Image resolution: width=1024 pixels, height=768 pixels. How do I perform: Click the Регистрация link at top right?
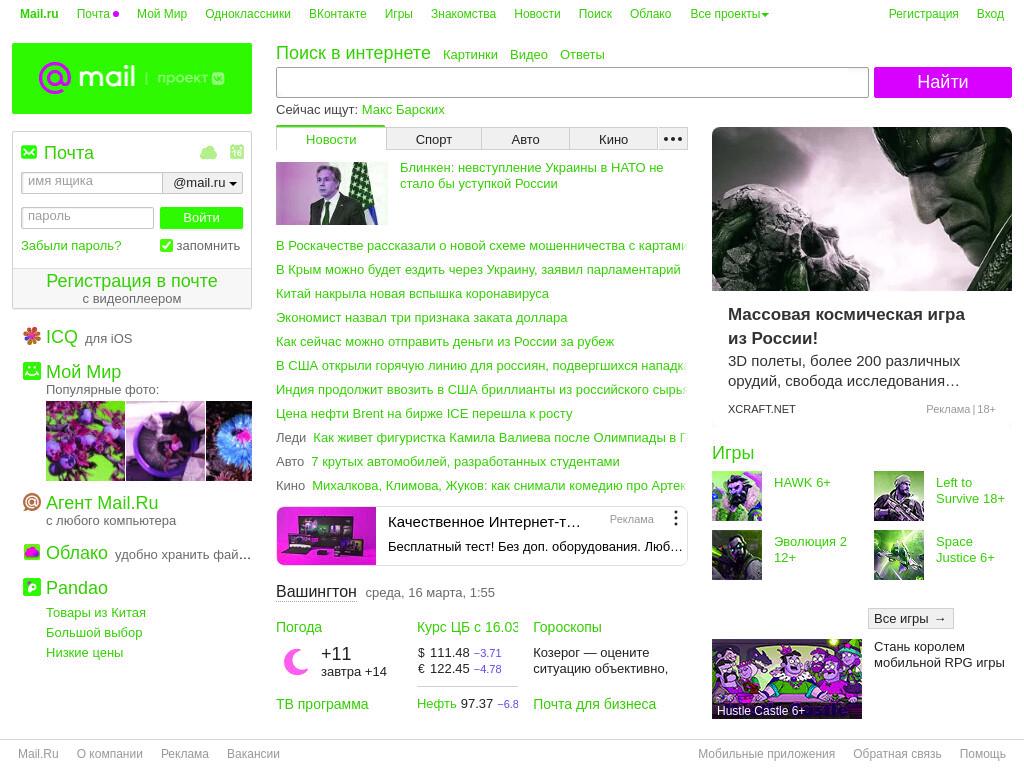923,14
